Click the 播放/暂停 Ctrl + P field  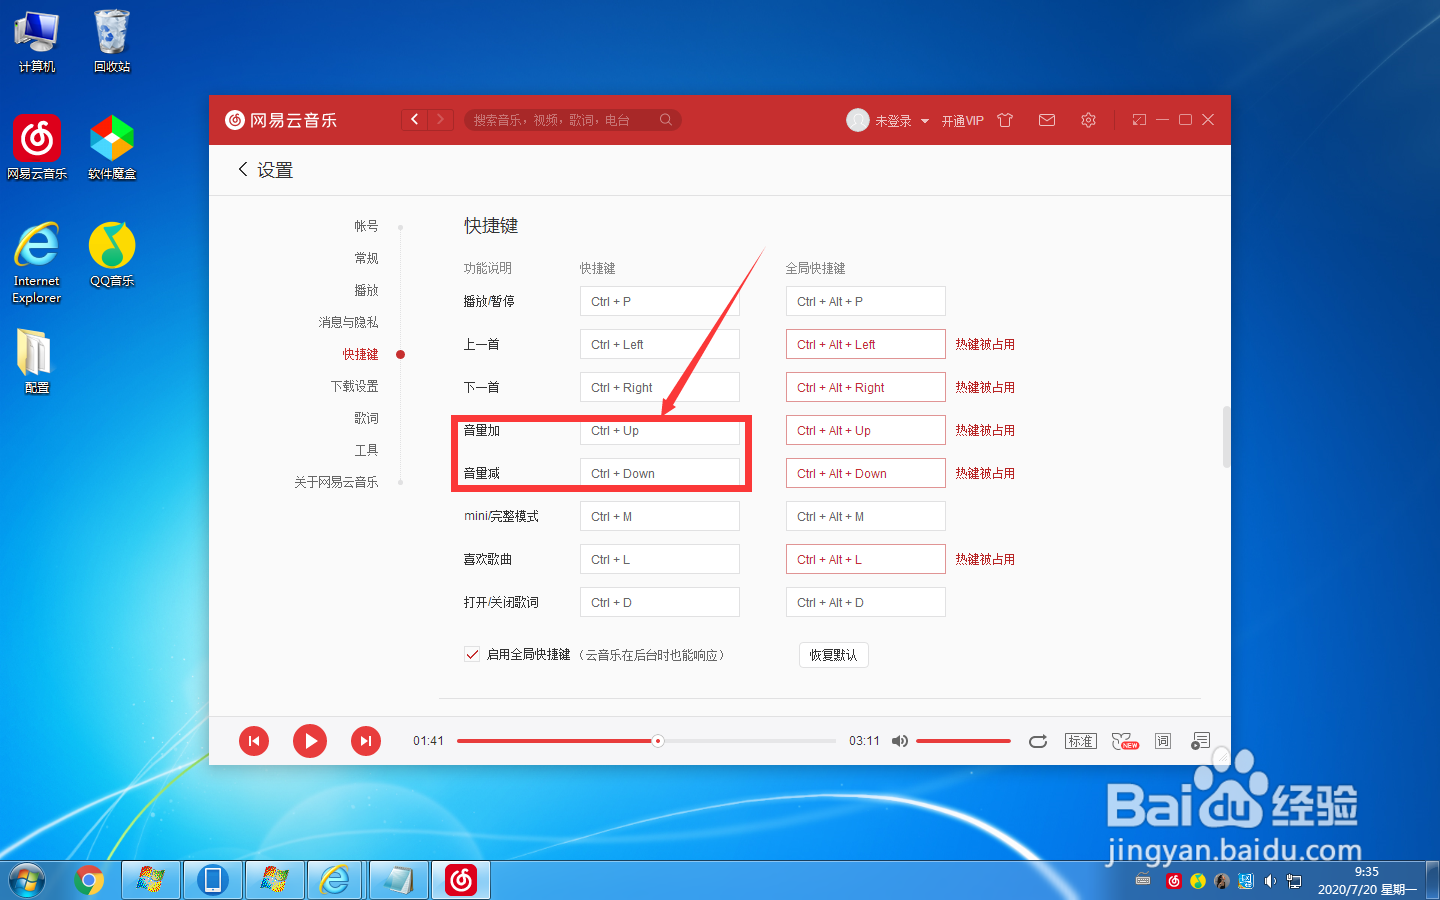click(x=660, y=301)
